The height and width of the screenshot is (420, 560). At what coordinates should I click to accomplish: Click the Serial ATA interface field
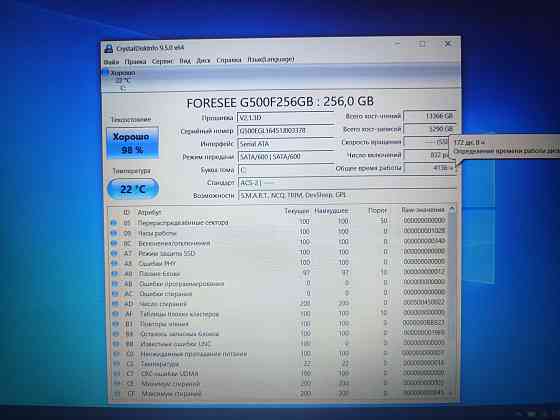286,144
